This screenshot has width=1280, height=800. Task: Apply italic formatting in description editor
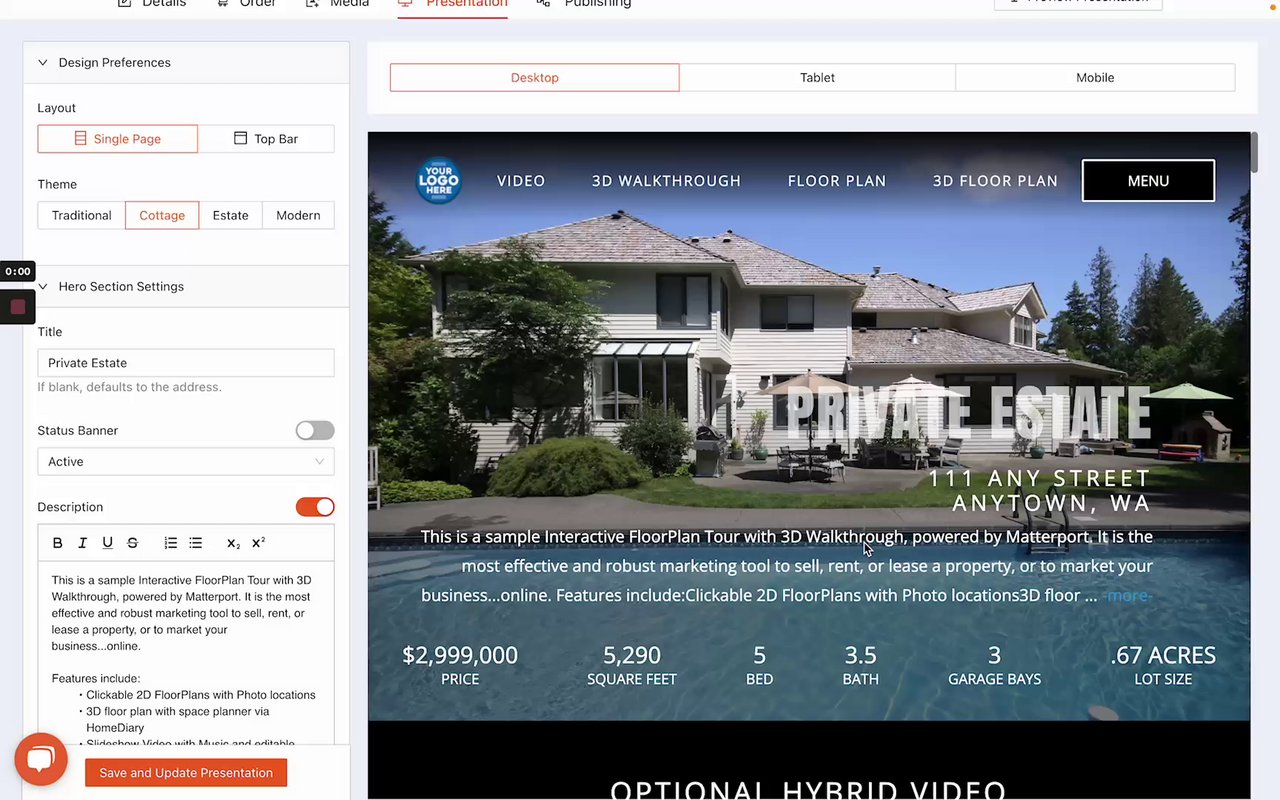tap(82, 543)
